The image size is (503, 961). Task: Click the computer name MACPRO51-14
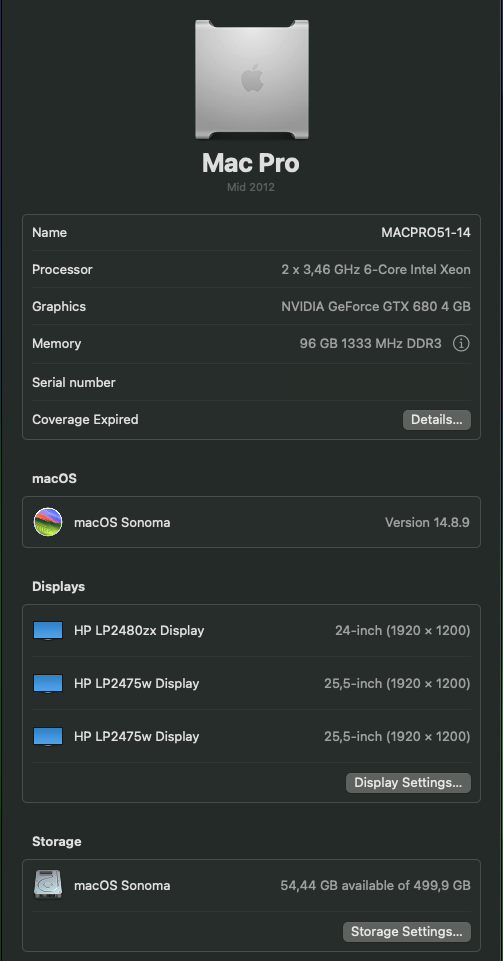(x=426, y=233)
